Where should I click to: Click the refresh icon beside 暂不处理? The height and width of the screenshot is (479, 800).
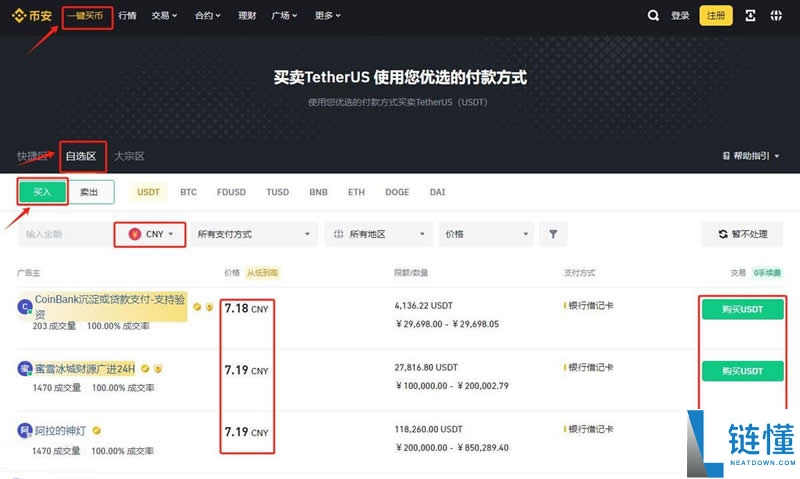click(x=722, y=234)
